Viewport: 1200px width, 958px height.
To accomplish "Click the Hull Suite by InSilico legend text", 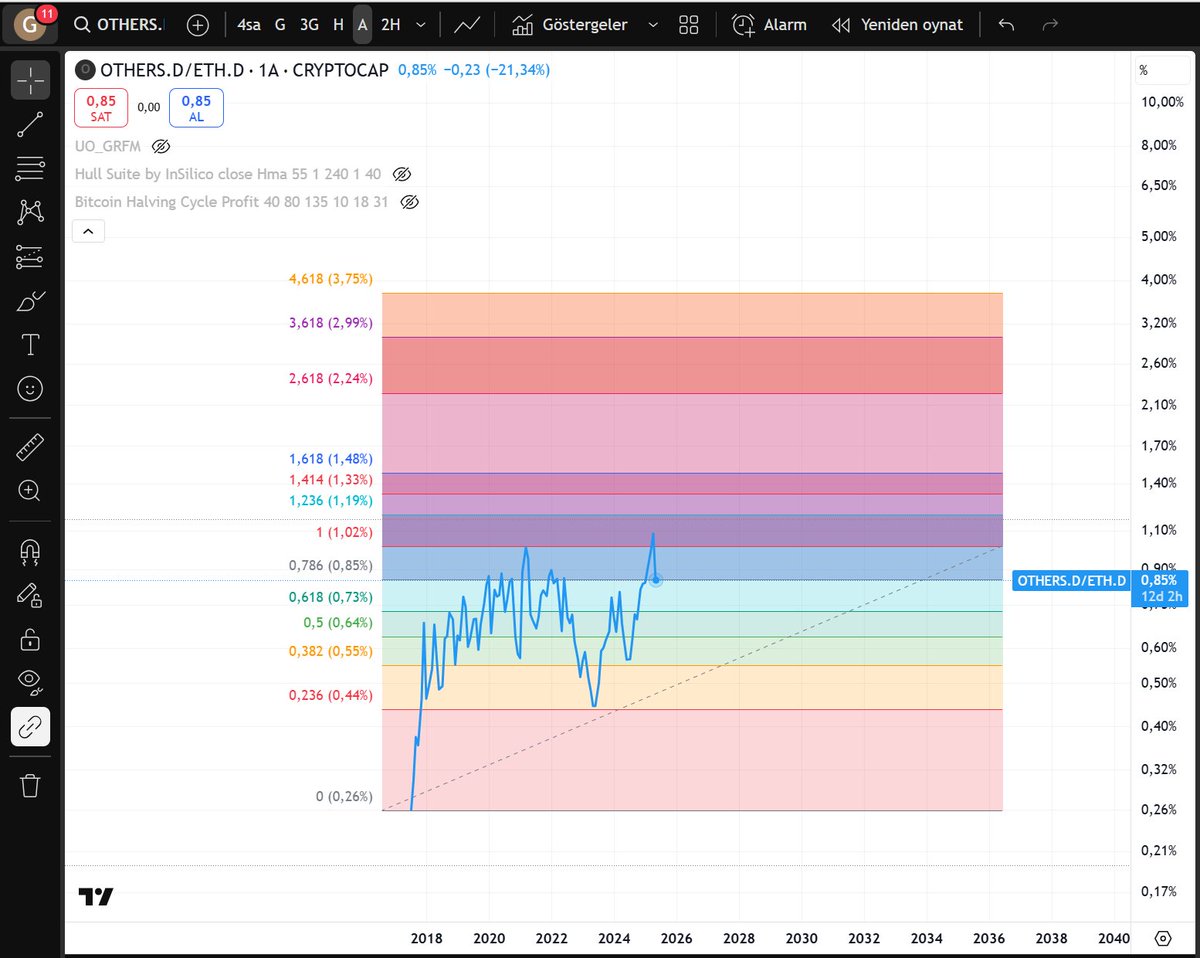I will [228, 174].
